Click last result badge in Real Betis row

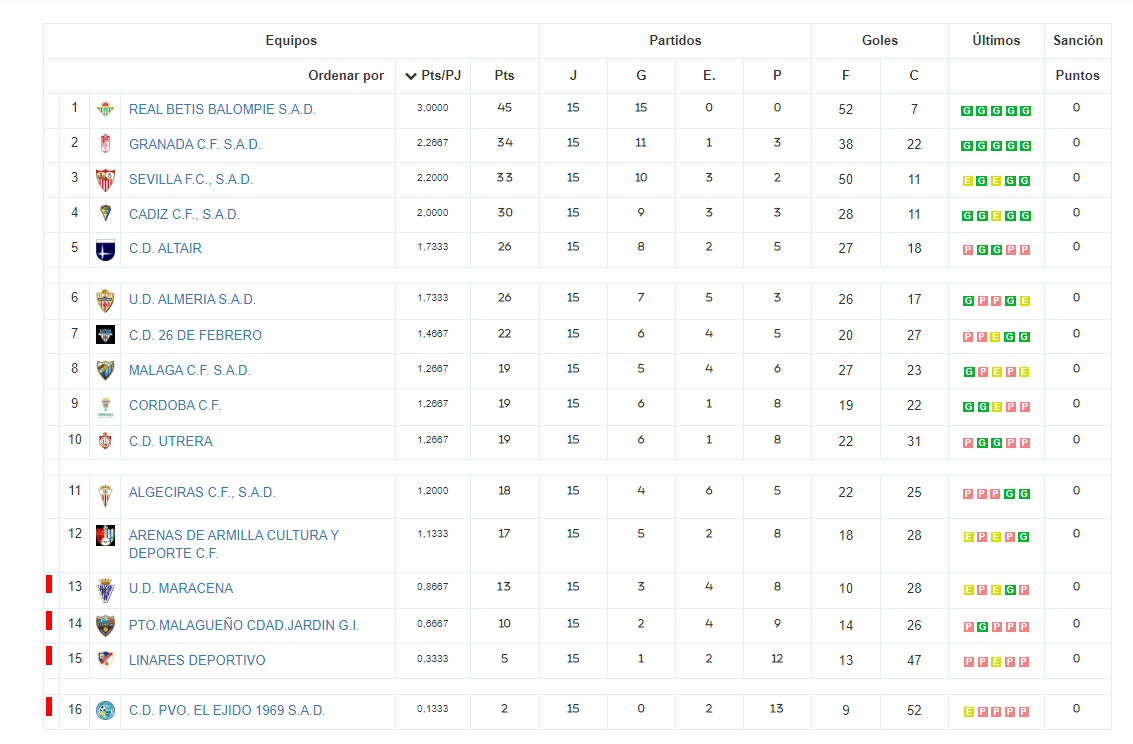click(x=1025, y=111)
